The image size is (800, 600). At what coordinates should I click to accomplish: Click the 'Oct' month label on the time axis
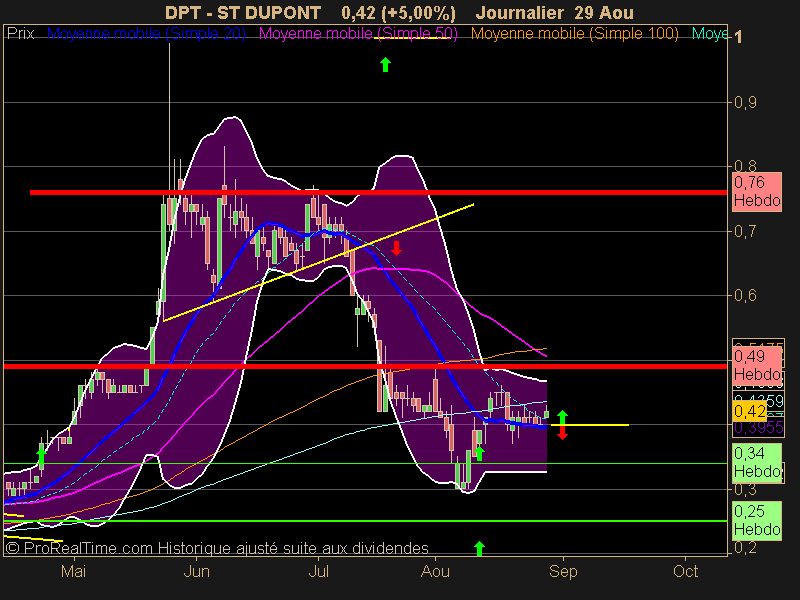tap(685, 571)
